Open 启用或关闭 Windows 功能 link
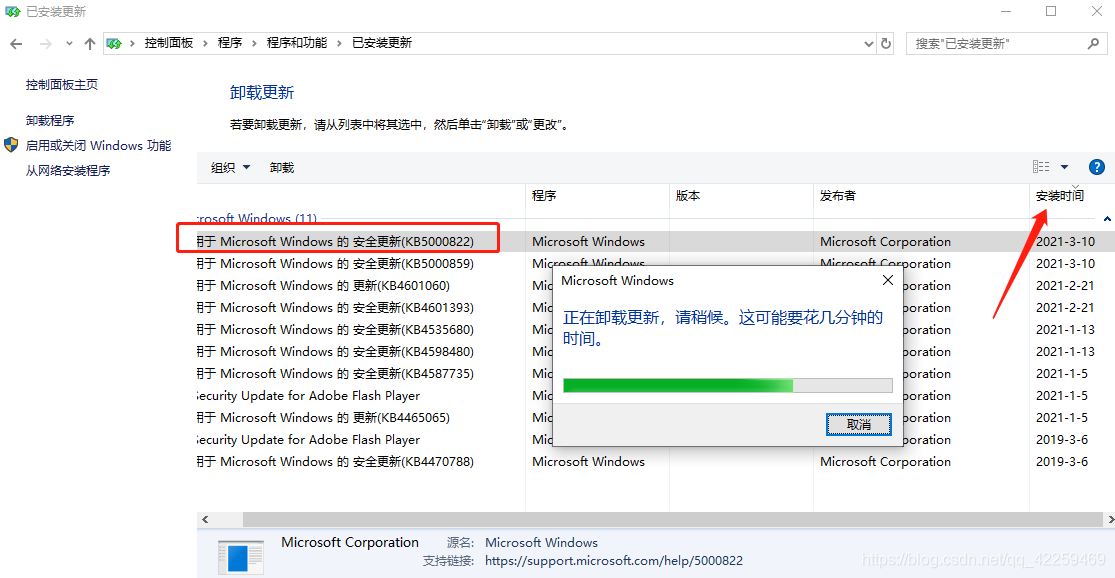This screenshot has height=578, width=1115. [98, 146]
